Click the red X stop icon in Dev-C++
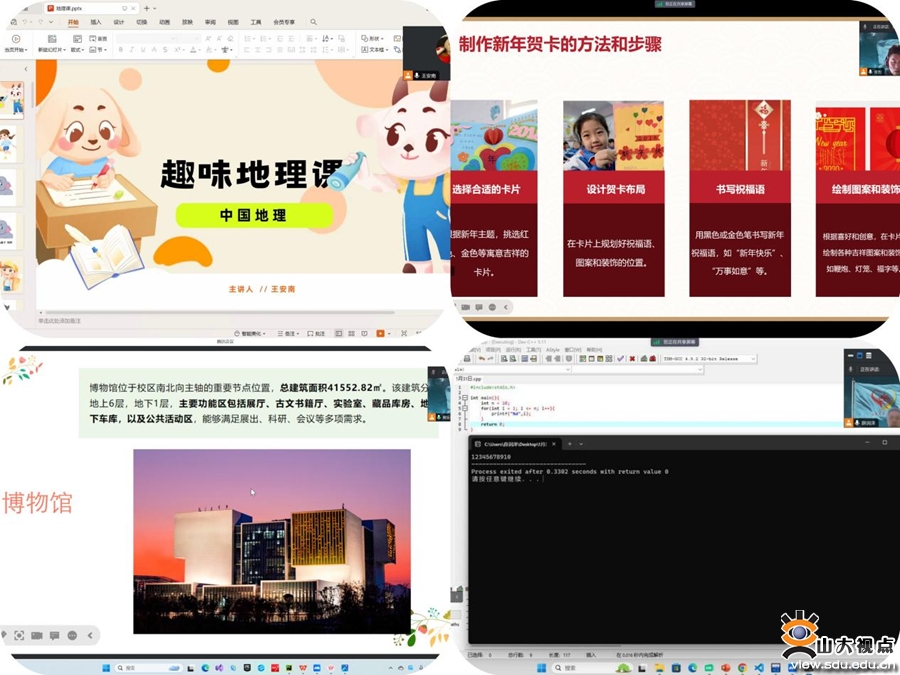The image size is (900, 675). click(x=632, y=358)
